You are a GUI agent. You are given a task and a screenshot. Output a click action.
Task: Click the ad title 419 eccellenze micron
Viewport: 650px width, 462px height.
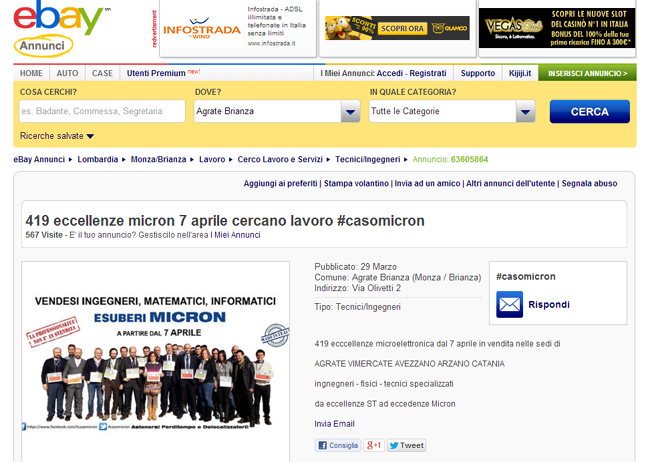(225, 221)
